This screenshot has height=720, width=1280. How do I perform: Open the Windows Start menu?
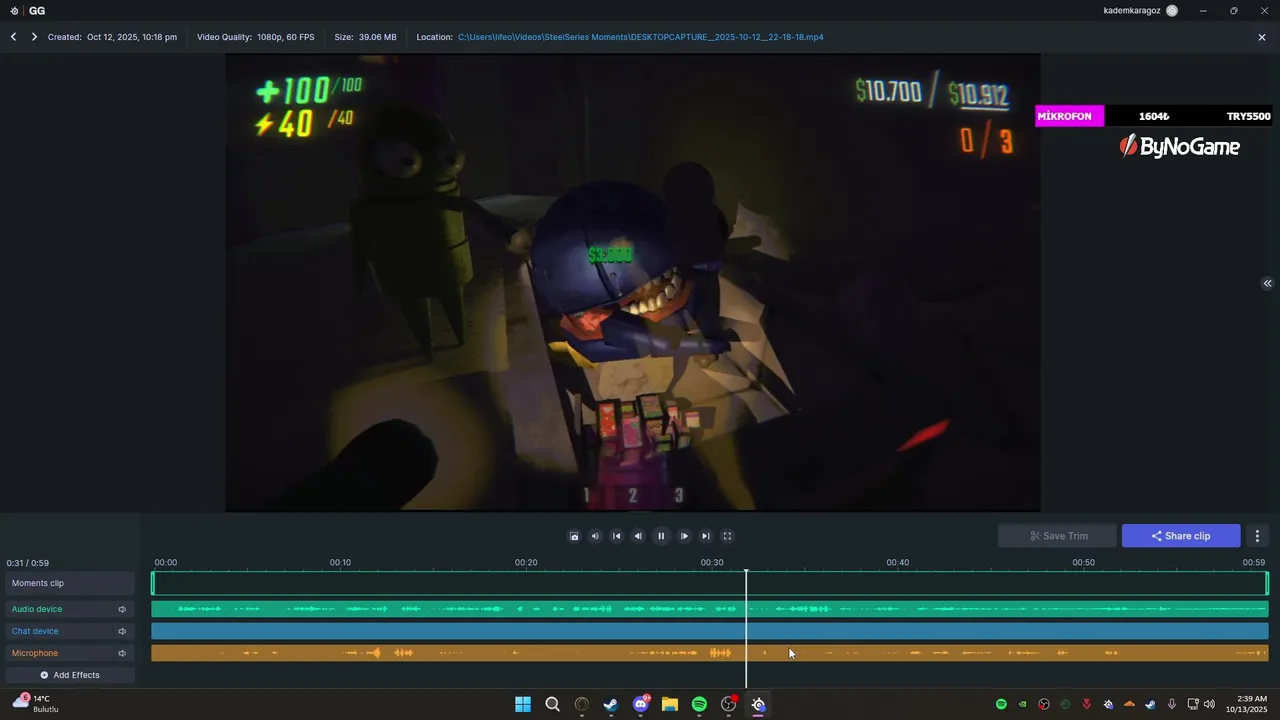click(x=523, y=704)
